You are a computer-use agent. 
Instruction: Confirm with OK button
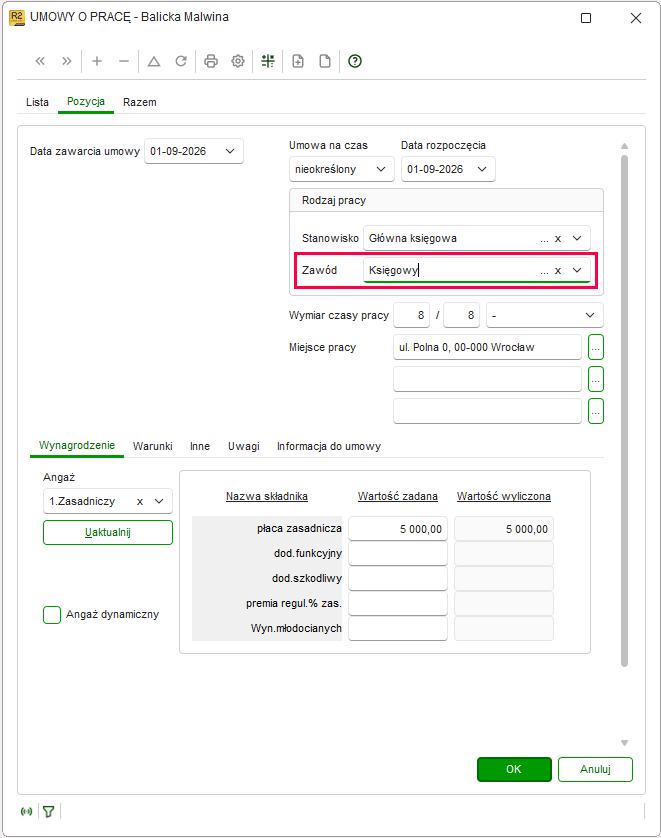pyautogui.click(x=514, y=770)
